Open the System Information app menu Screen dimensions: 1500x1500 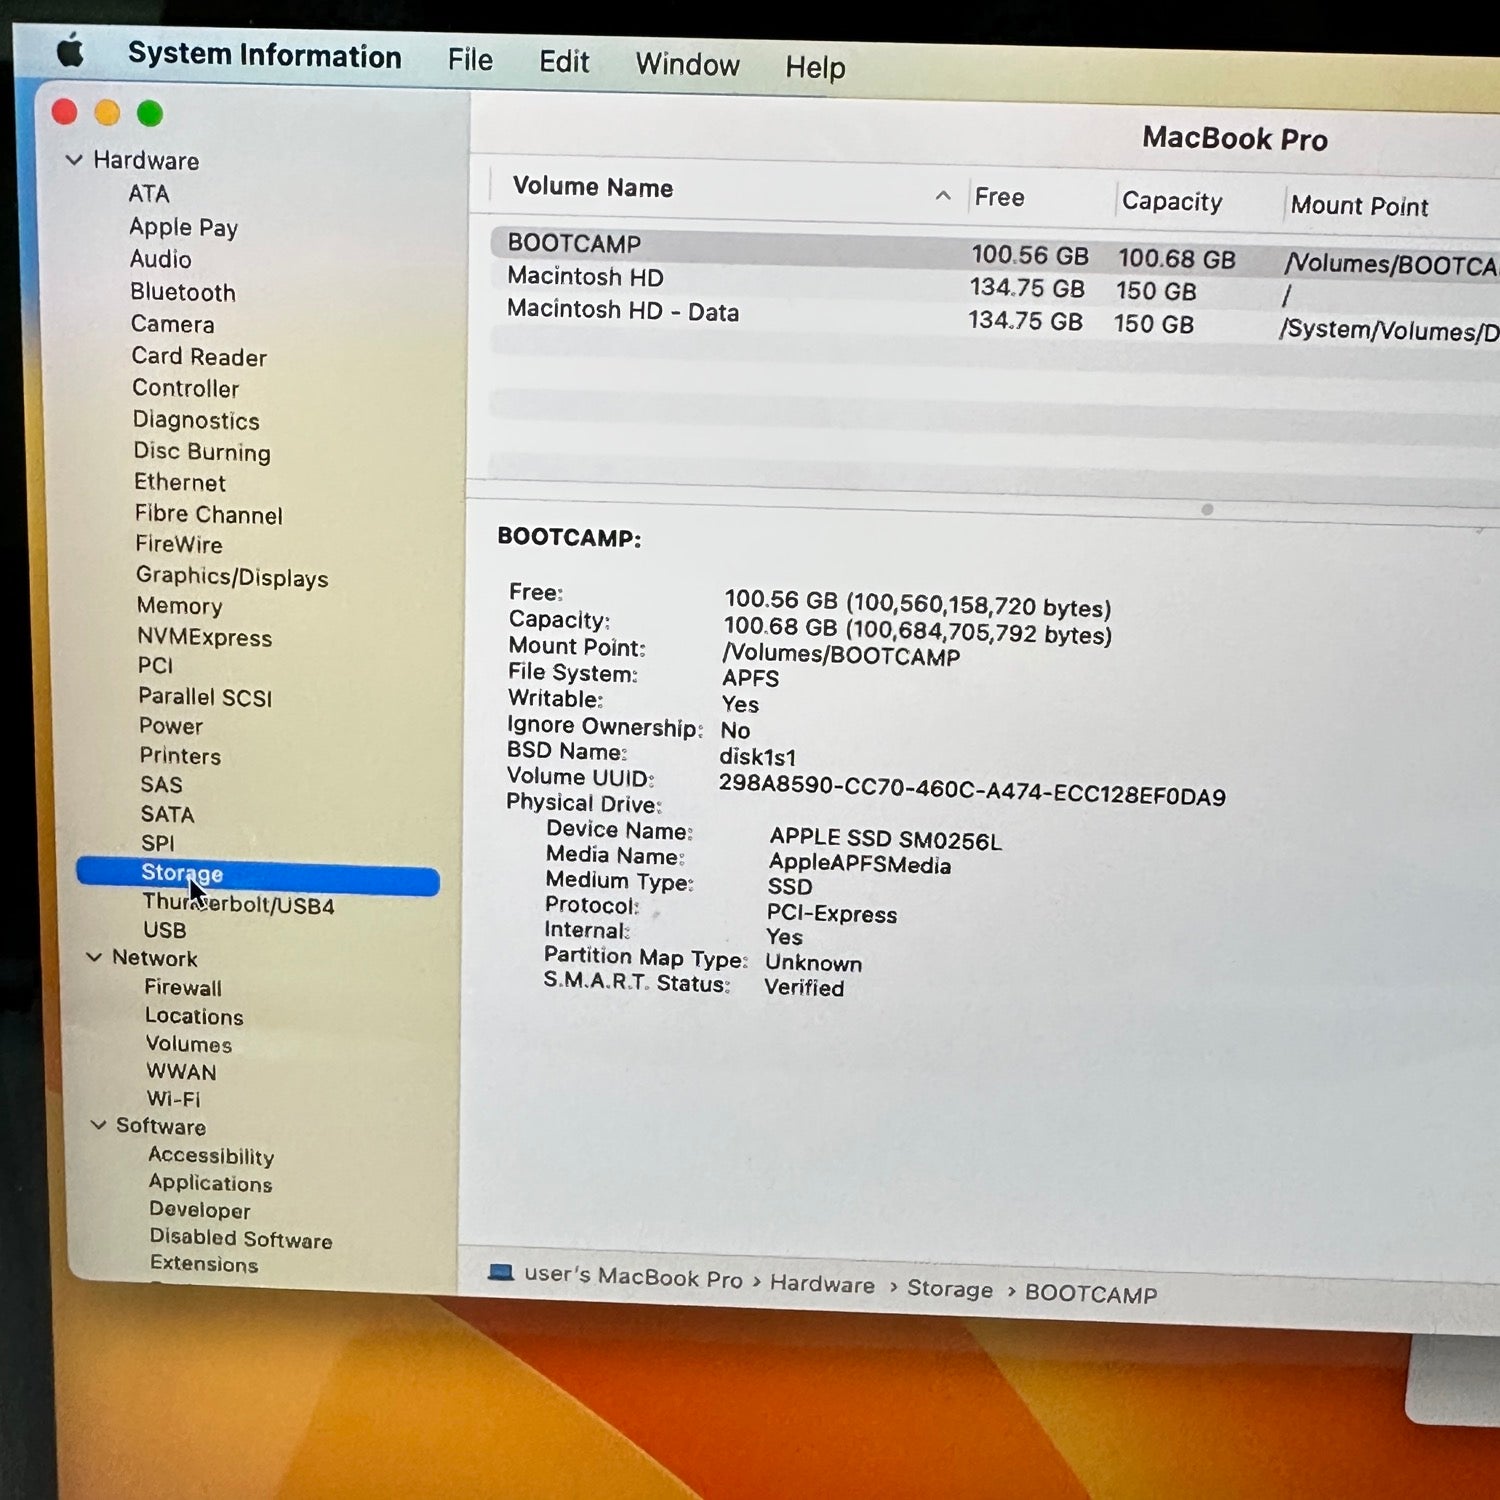(x=264, y=55)
